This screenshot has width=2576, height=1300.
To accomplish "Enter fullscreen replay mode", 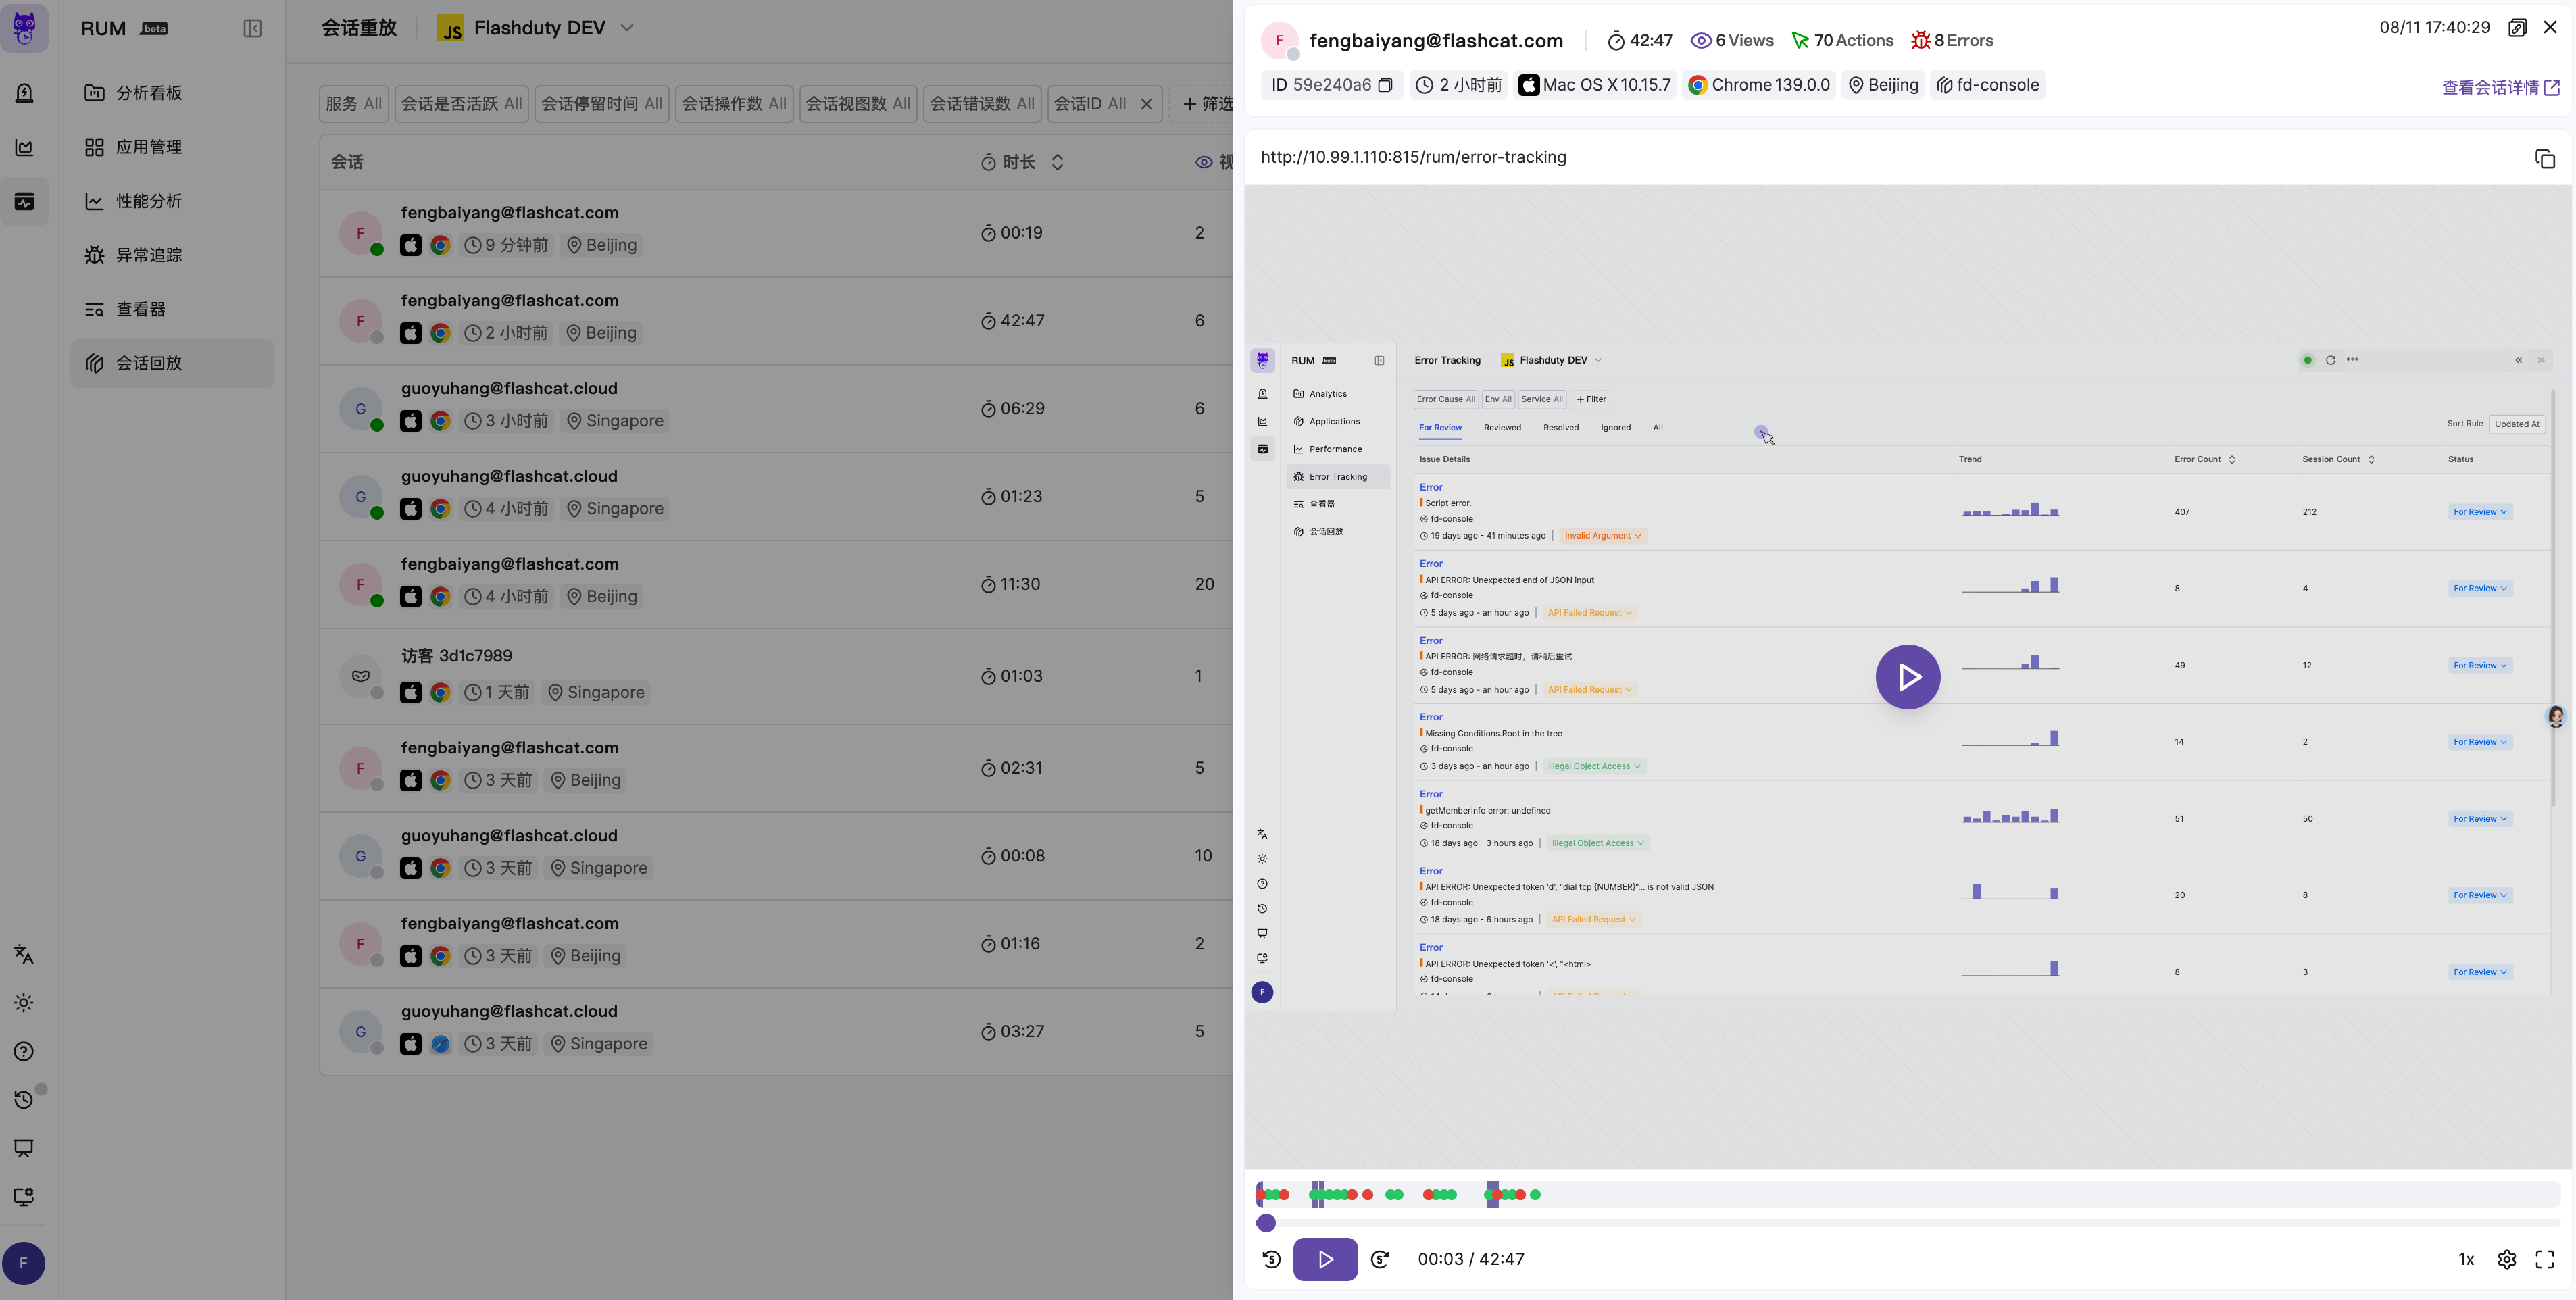I will coord(2545,1259).
